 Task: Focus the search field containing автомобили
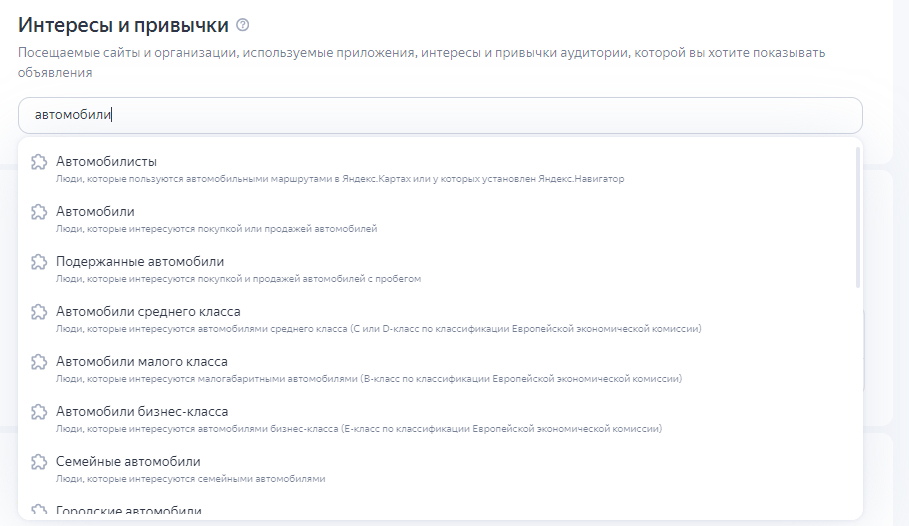(x=440, y=115)
